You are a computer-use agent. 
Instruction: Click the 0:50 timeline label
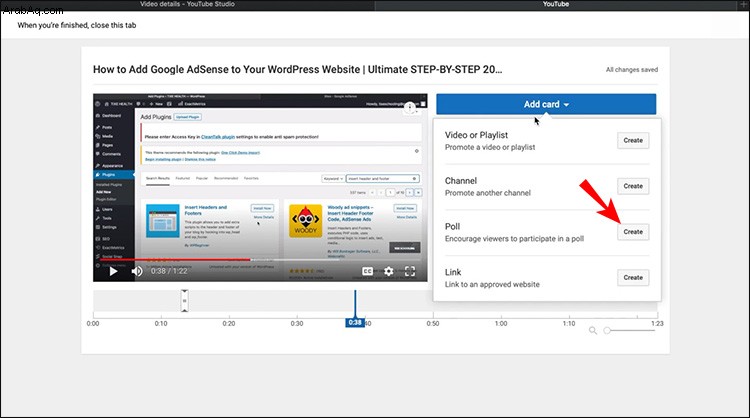point(433,324)
